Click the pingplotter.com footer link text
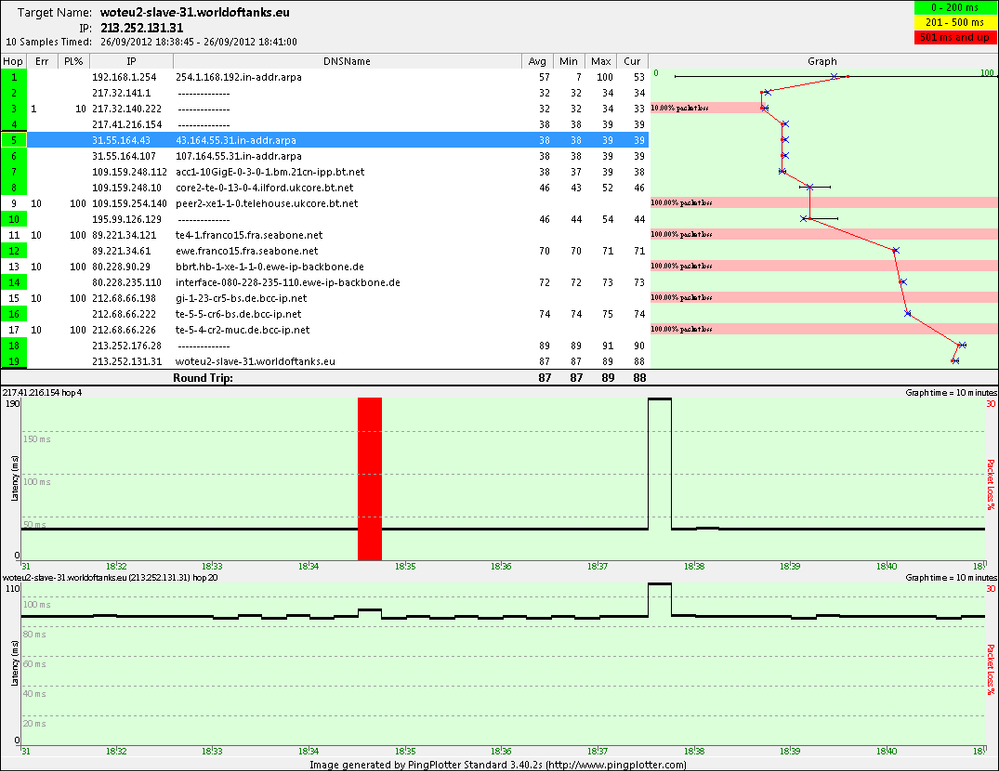Viewport: 999px width, 771px height. (x=616, y=765)
